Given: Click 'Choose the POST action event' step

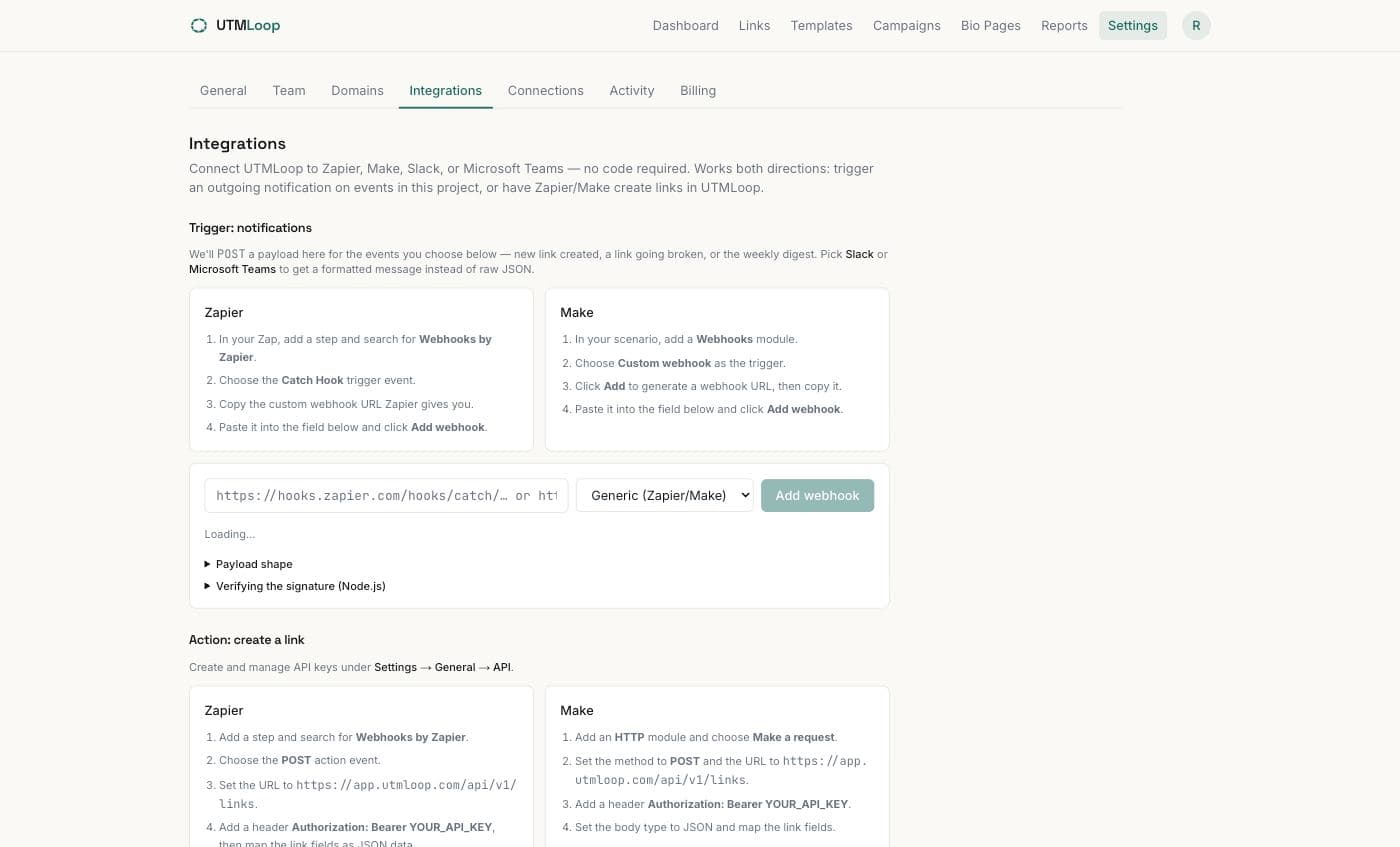Looking at the screenshot, I should [300, 760].
